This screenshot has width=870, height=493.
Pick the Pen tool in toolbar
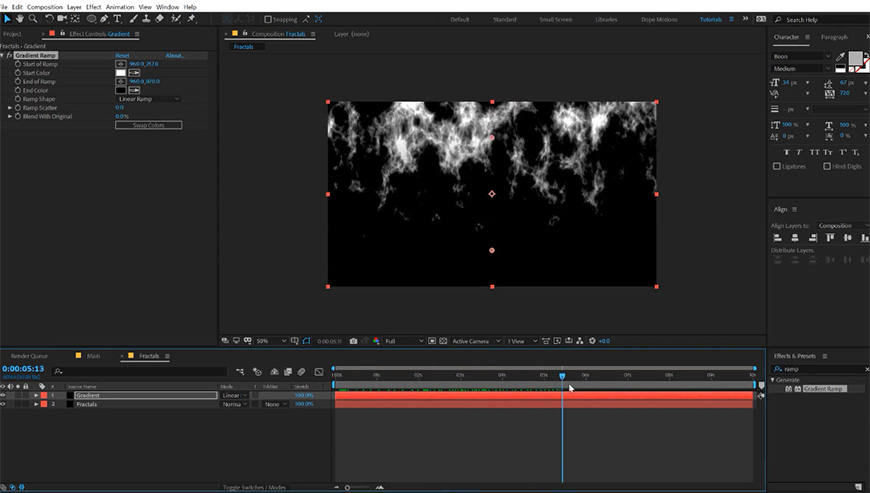click(x=106, y=18)
